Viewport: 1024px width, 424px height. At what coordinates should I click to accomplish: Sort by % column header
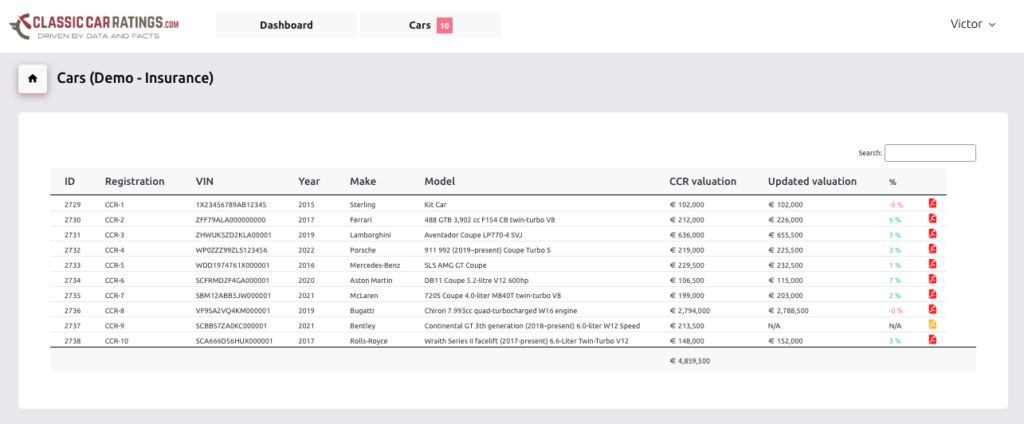(x=893, y=182)
